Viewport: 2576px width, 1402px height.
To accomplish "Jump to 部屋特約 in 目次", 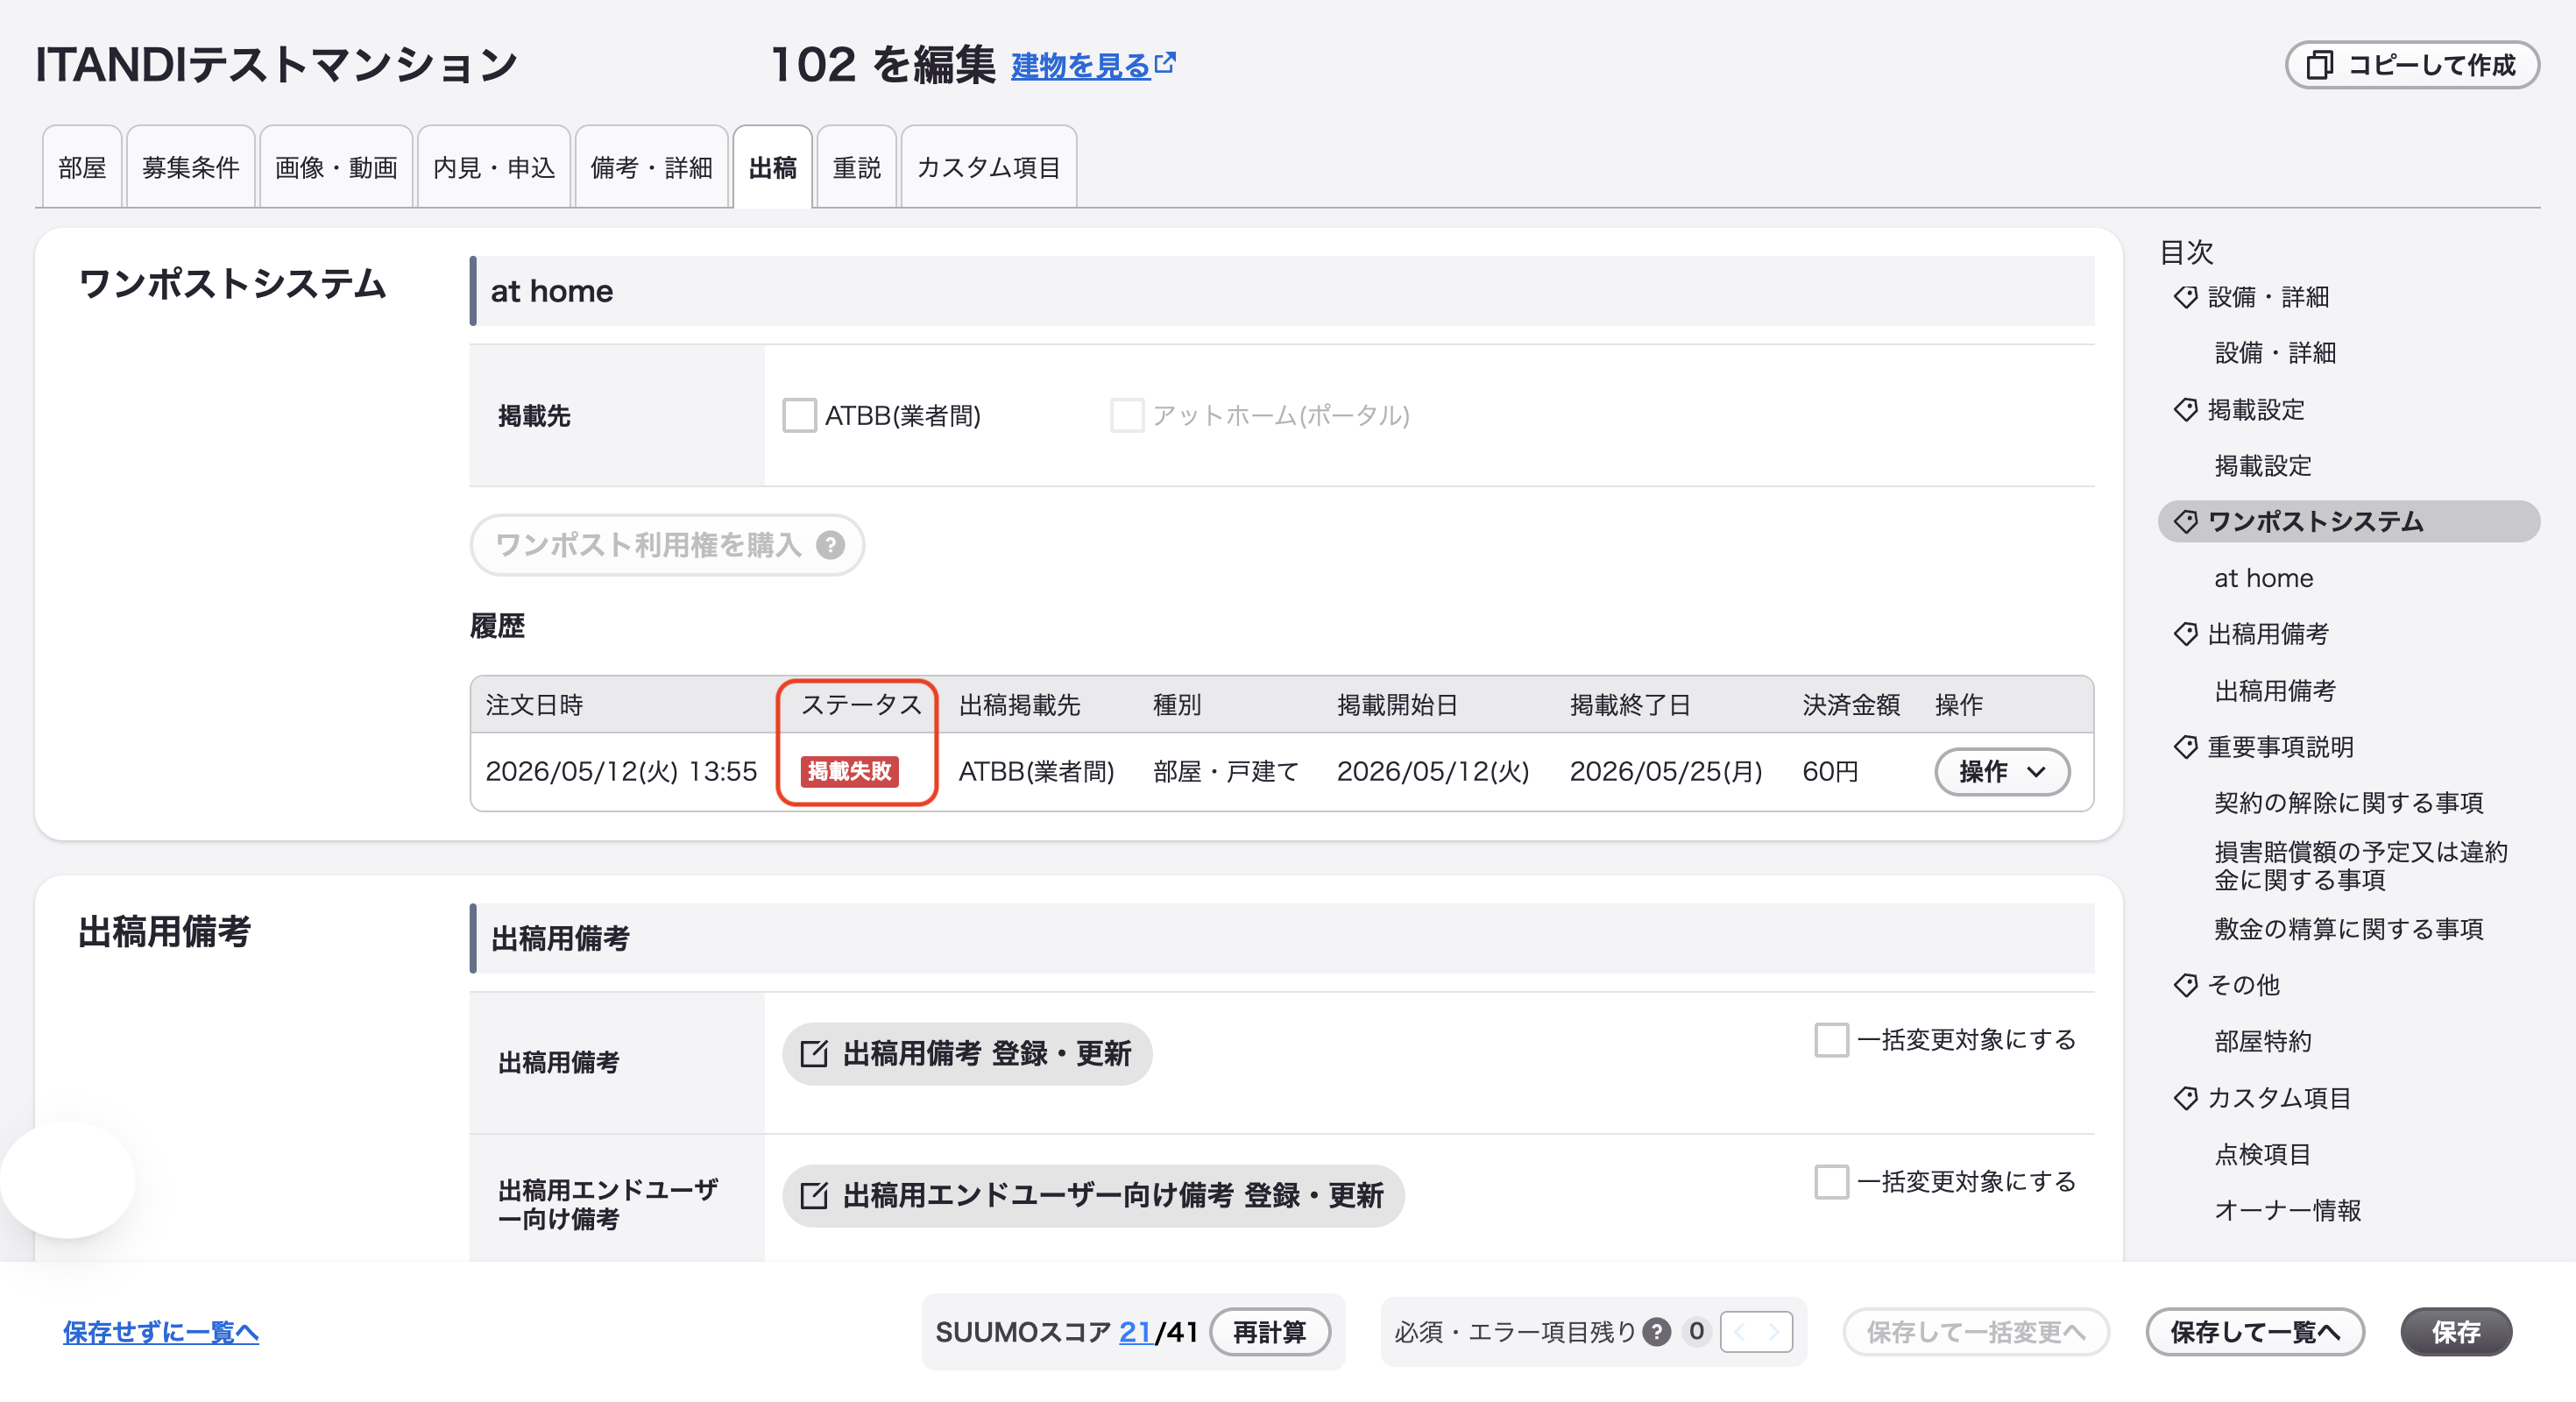I will click(x=2263, y=1042).
